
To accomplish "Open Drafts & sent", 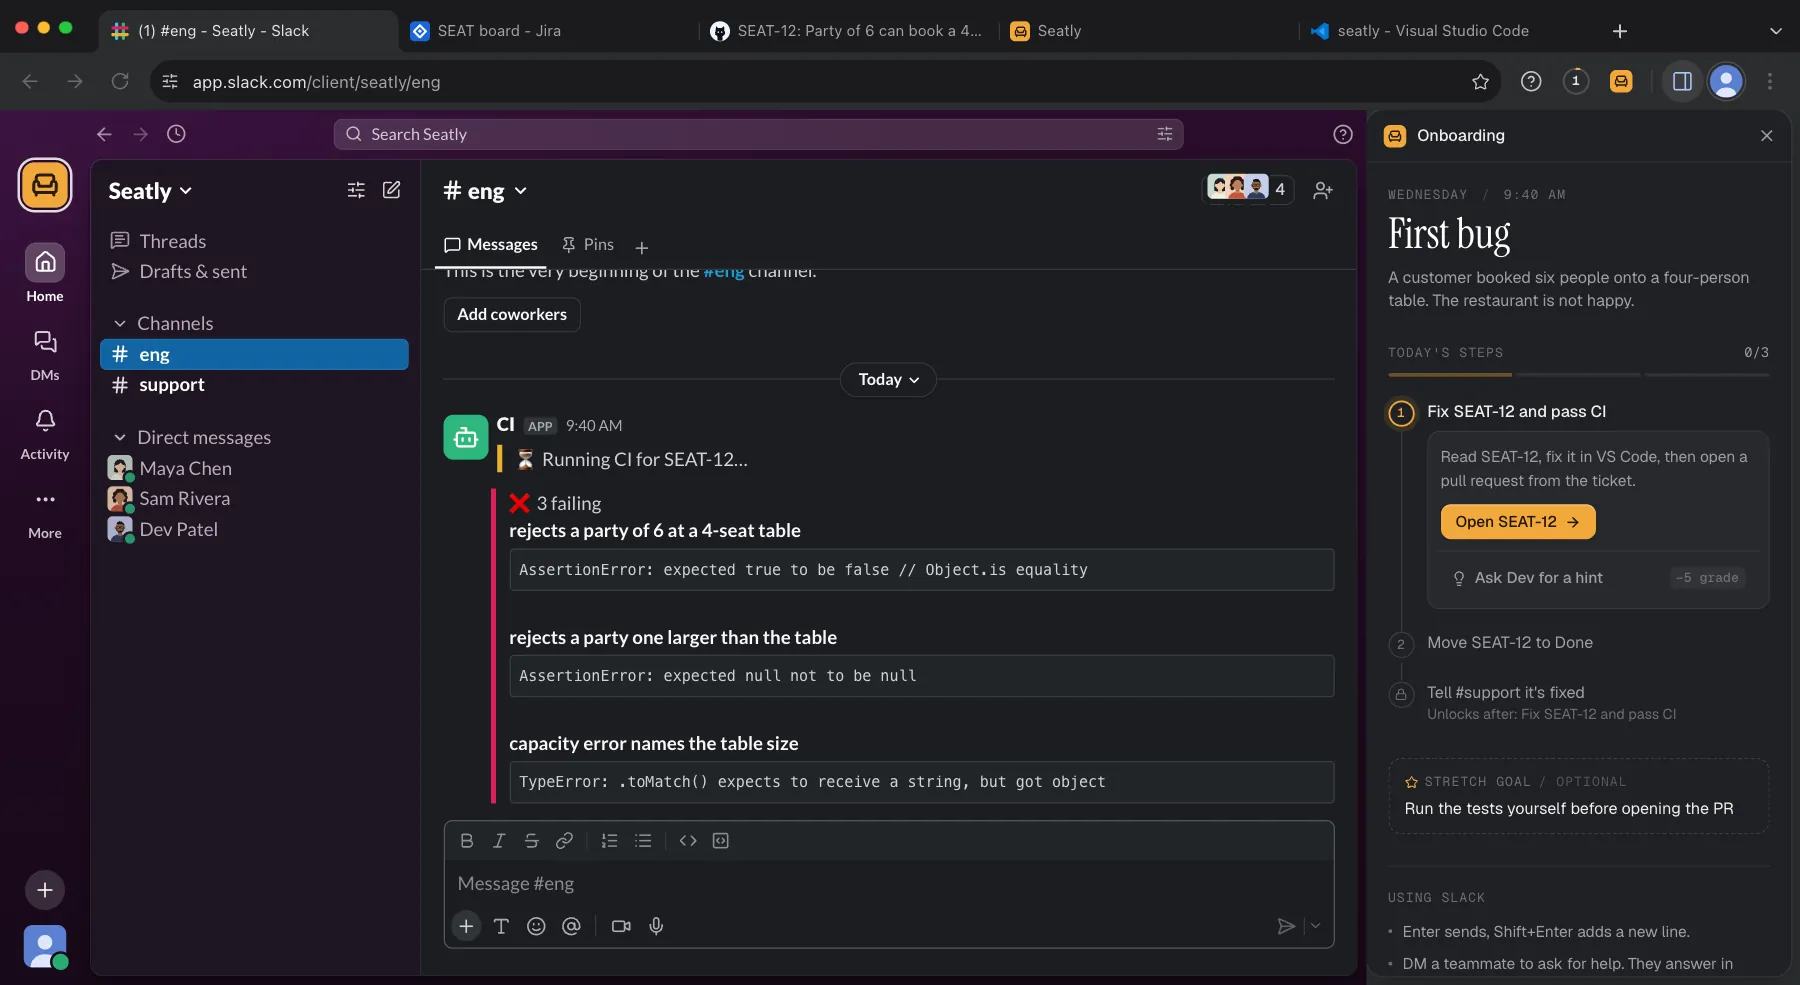I will tap(254, 272).
